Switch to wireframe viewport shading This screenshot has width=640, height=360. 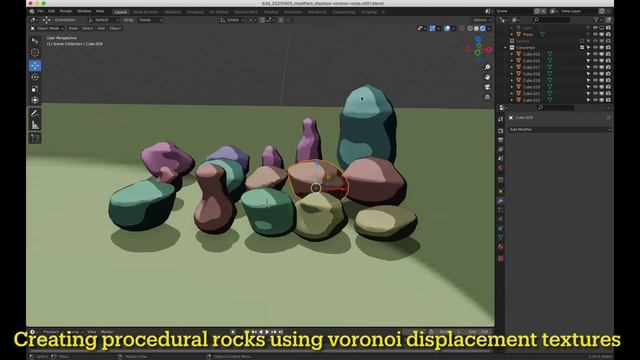click(x=470, y=29)
